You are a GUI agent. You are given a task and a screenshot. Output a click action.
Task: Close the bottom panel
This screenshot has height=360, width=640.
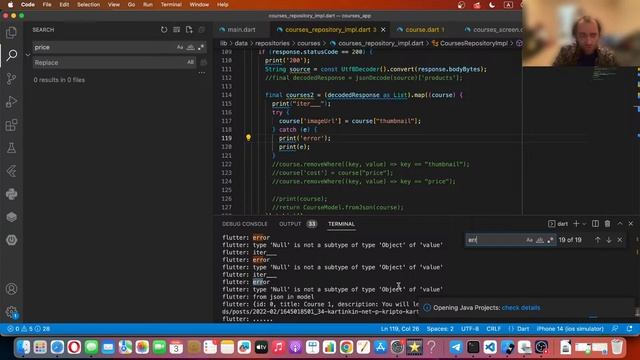pos(631,224)
